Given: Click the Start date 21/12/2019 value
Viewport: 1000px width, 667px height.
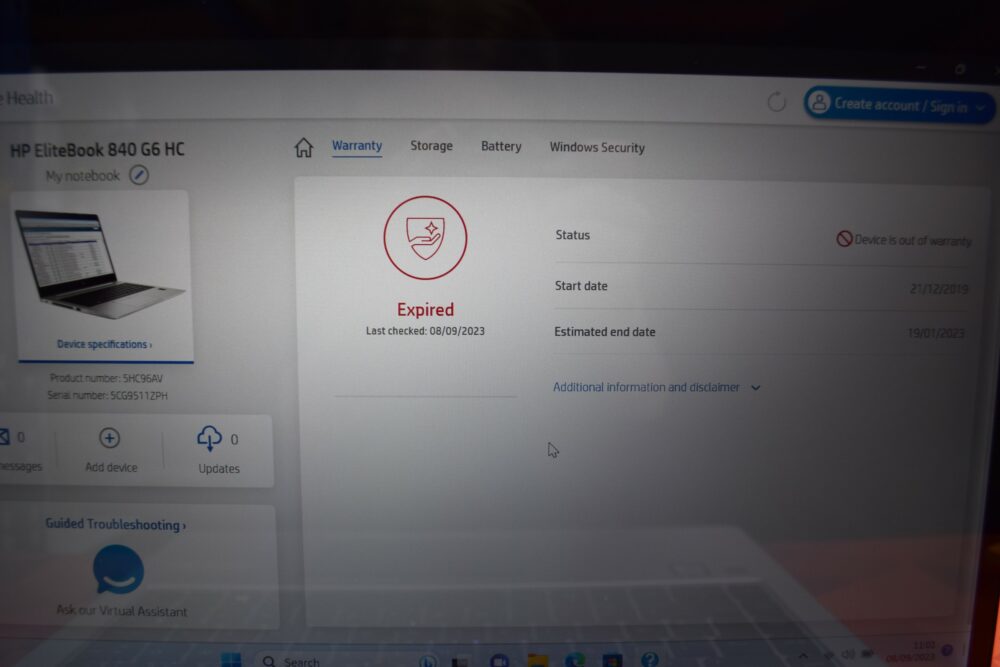Looking at the screenshot, I should coord(939,289).
